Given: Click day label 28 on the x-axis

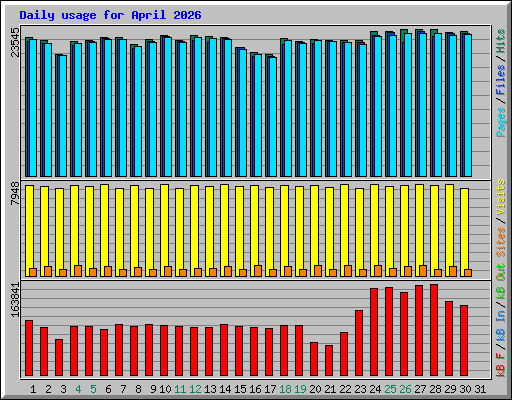Looking at the screenshot, I should click(435, 389).
